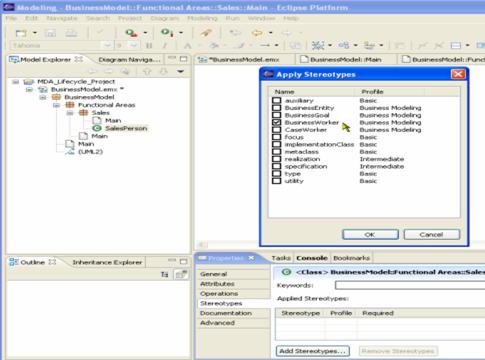
Task: Click the fill color bucket icon
Action: pyautogui.click(x=214, y=45)
